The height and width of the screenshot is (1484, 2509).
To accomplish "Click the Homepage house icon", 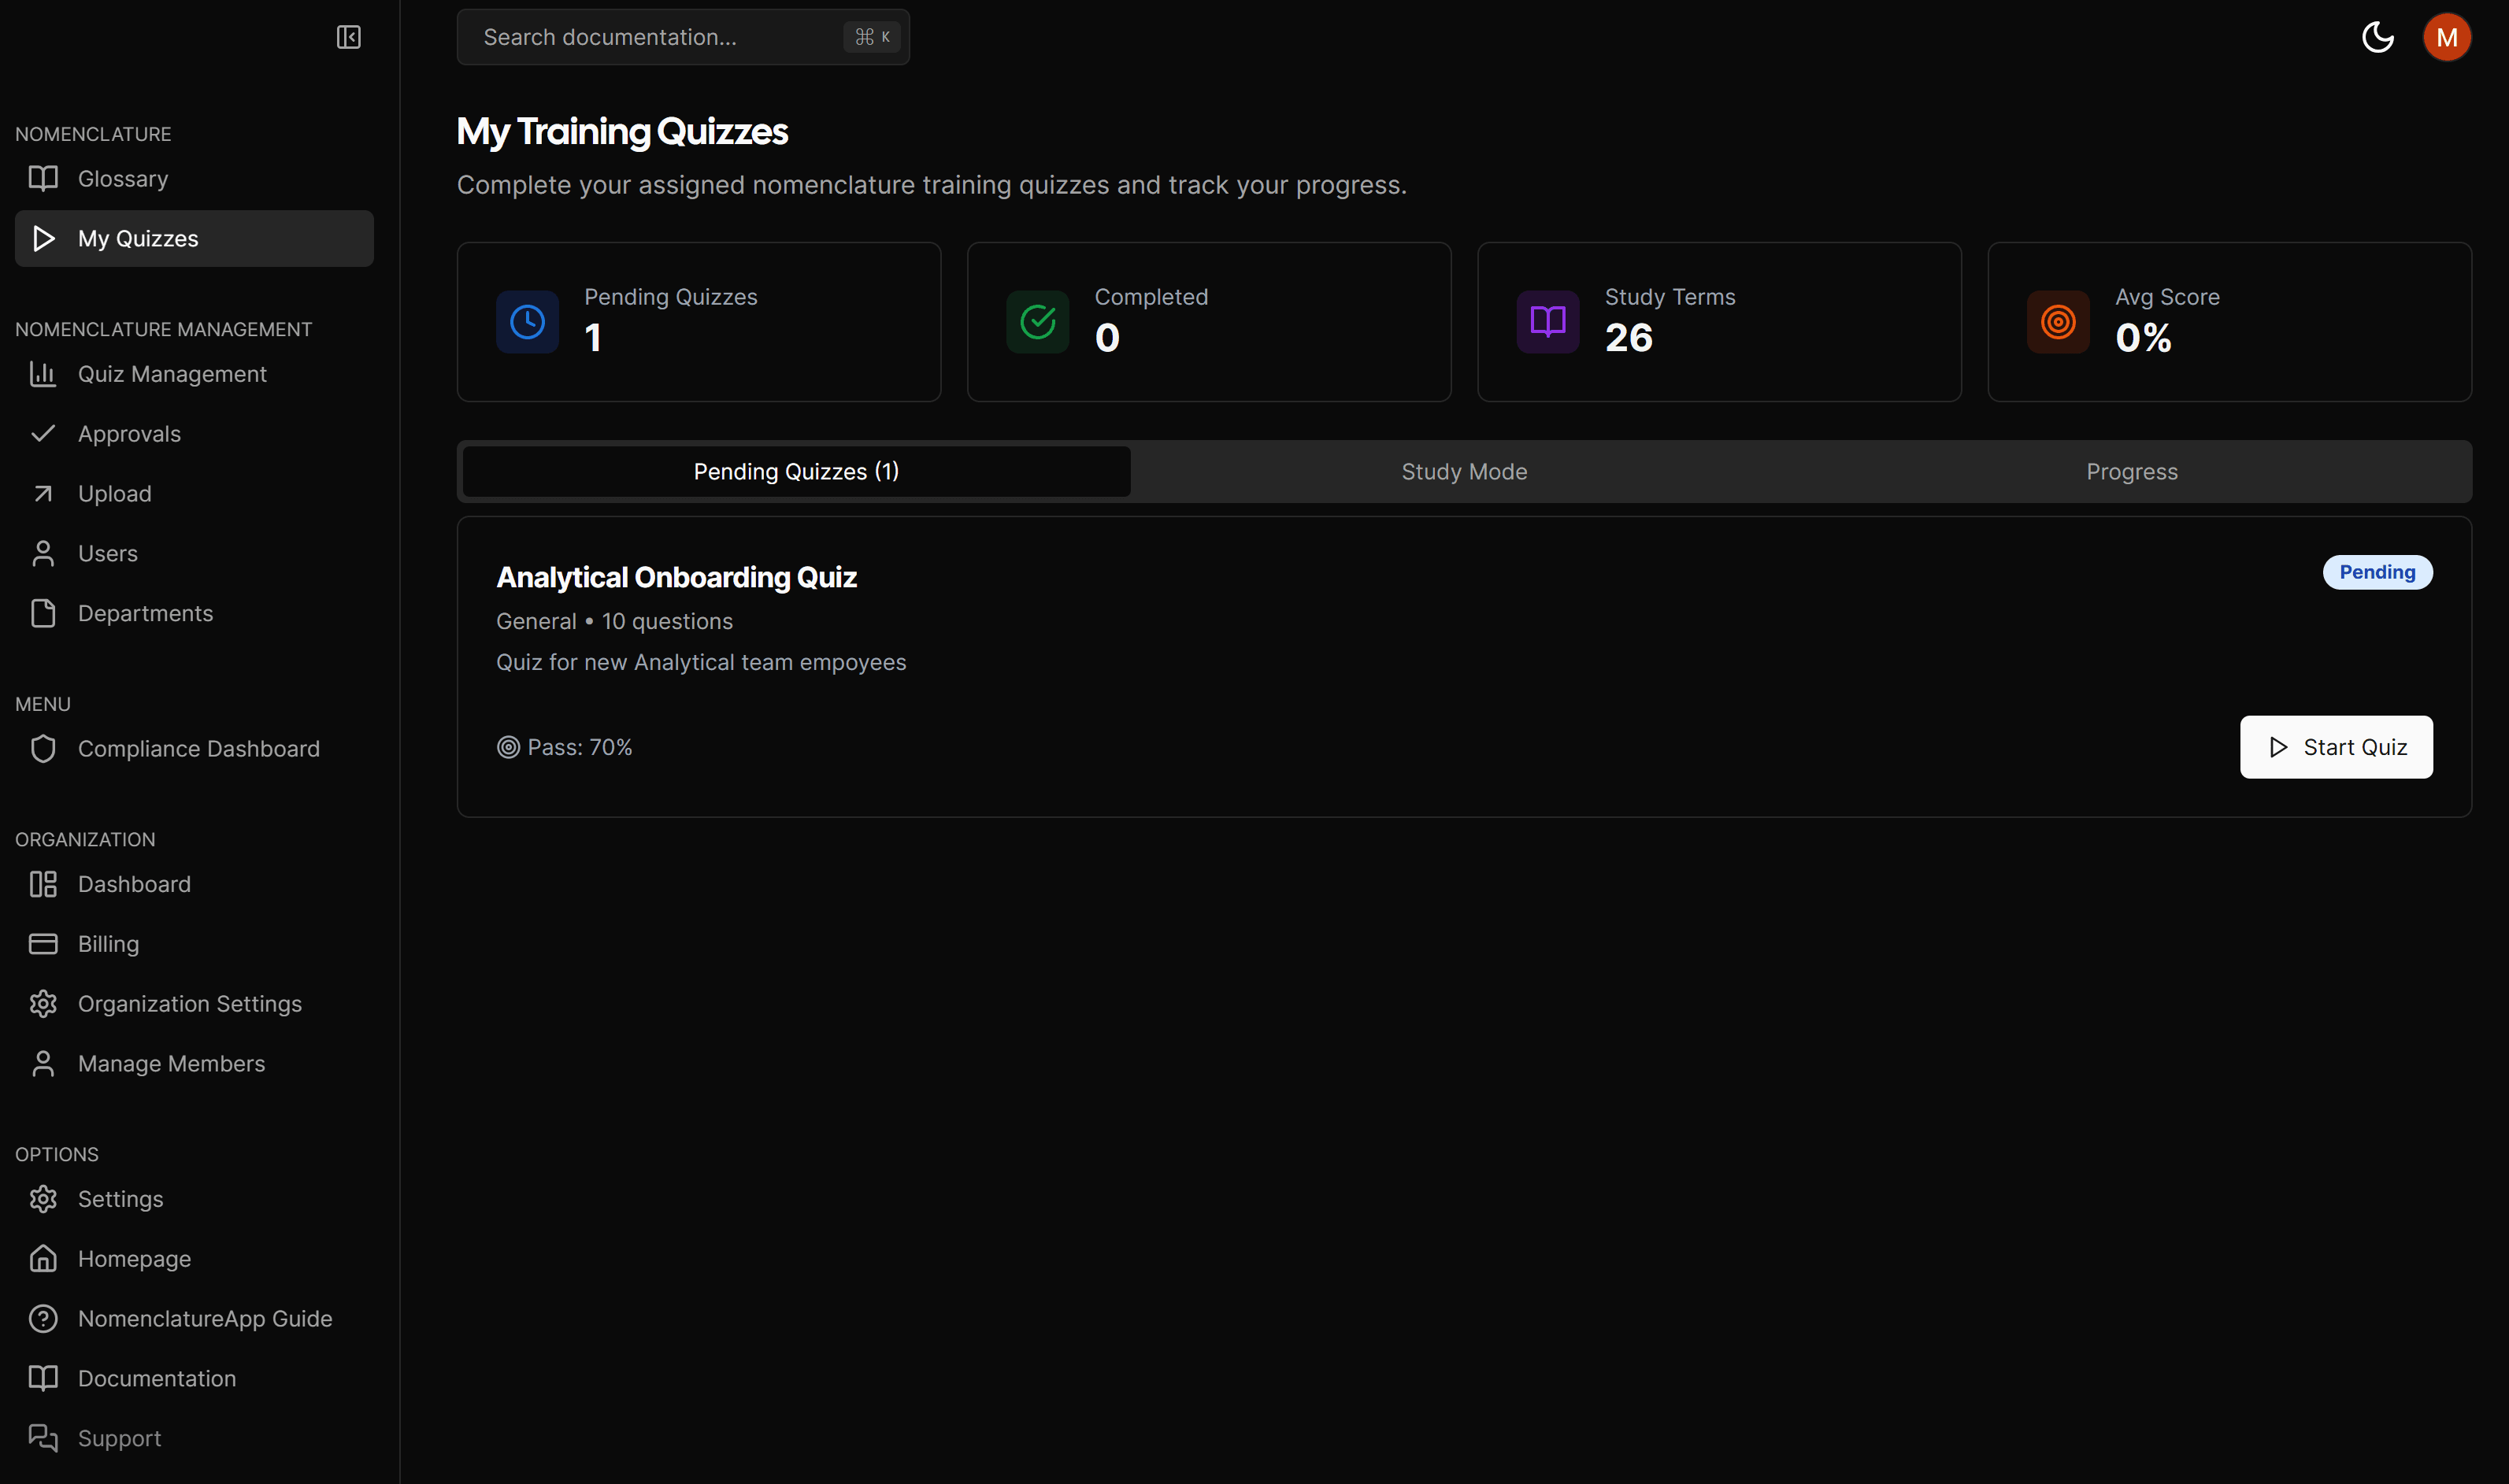I will [43, 1259].
